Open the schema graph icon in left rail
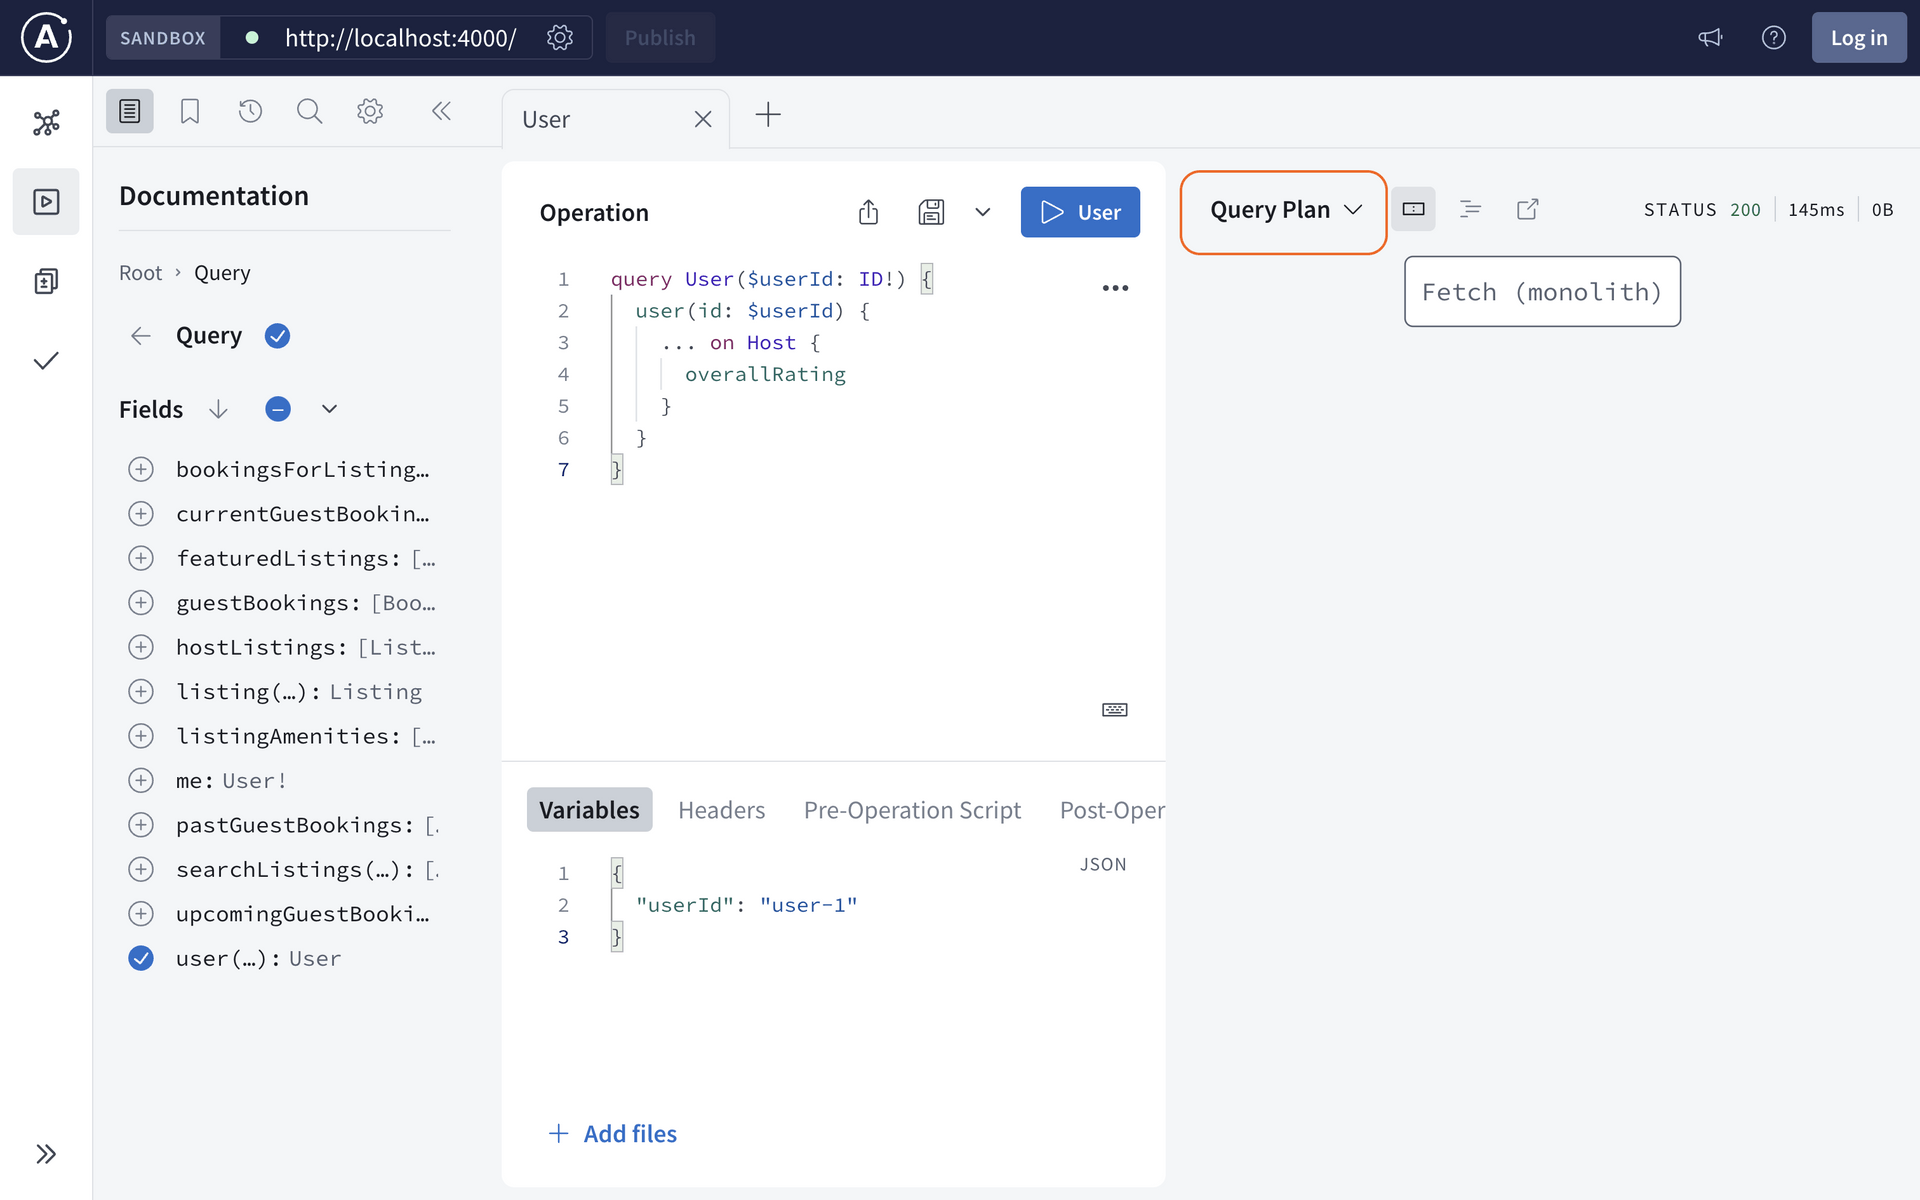Image resolution: width=1920 pixels, height=1200 pixels. (x=46, y=121)
